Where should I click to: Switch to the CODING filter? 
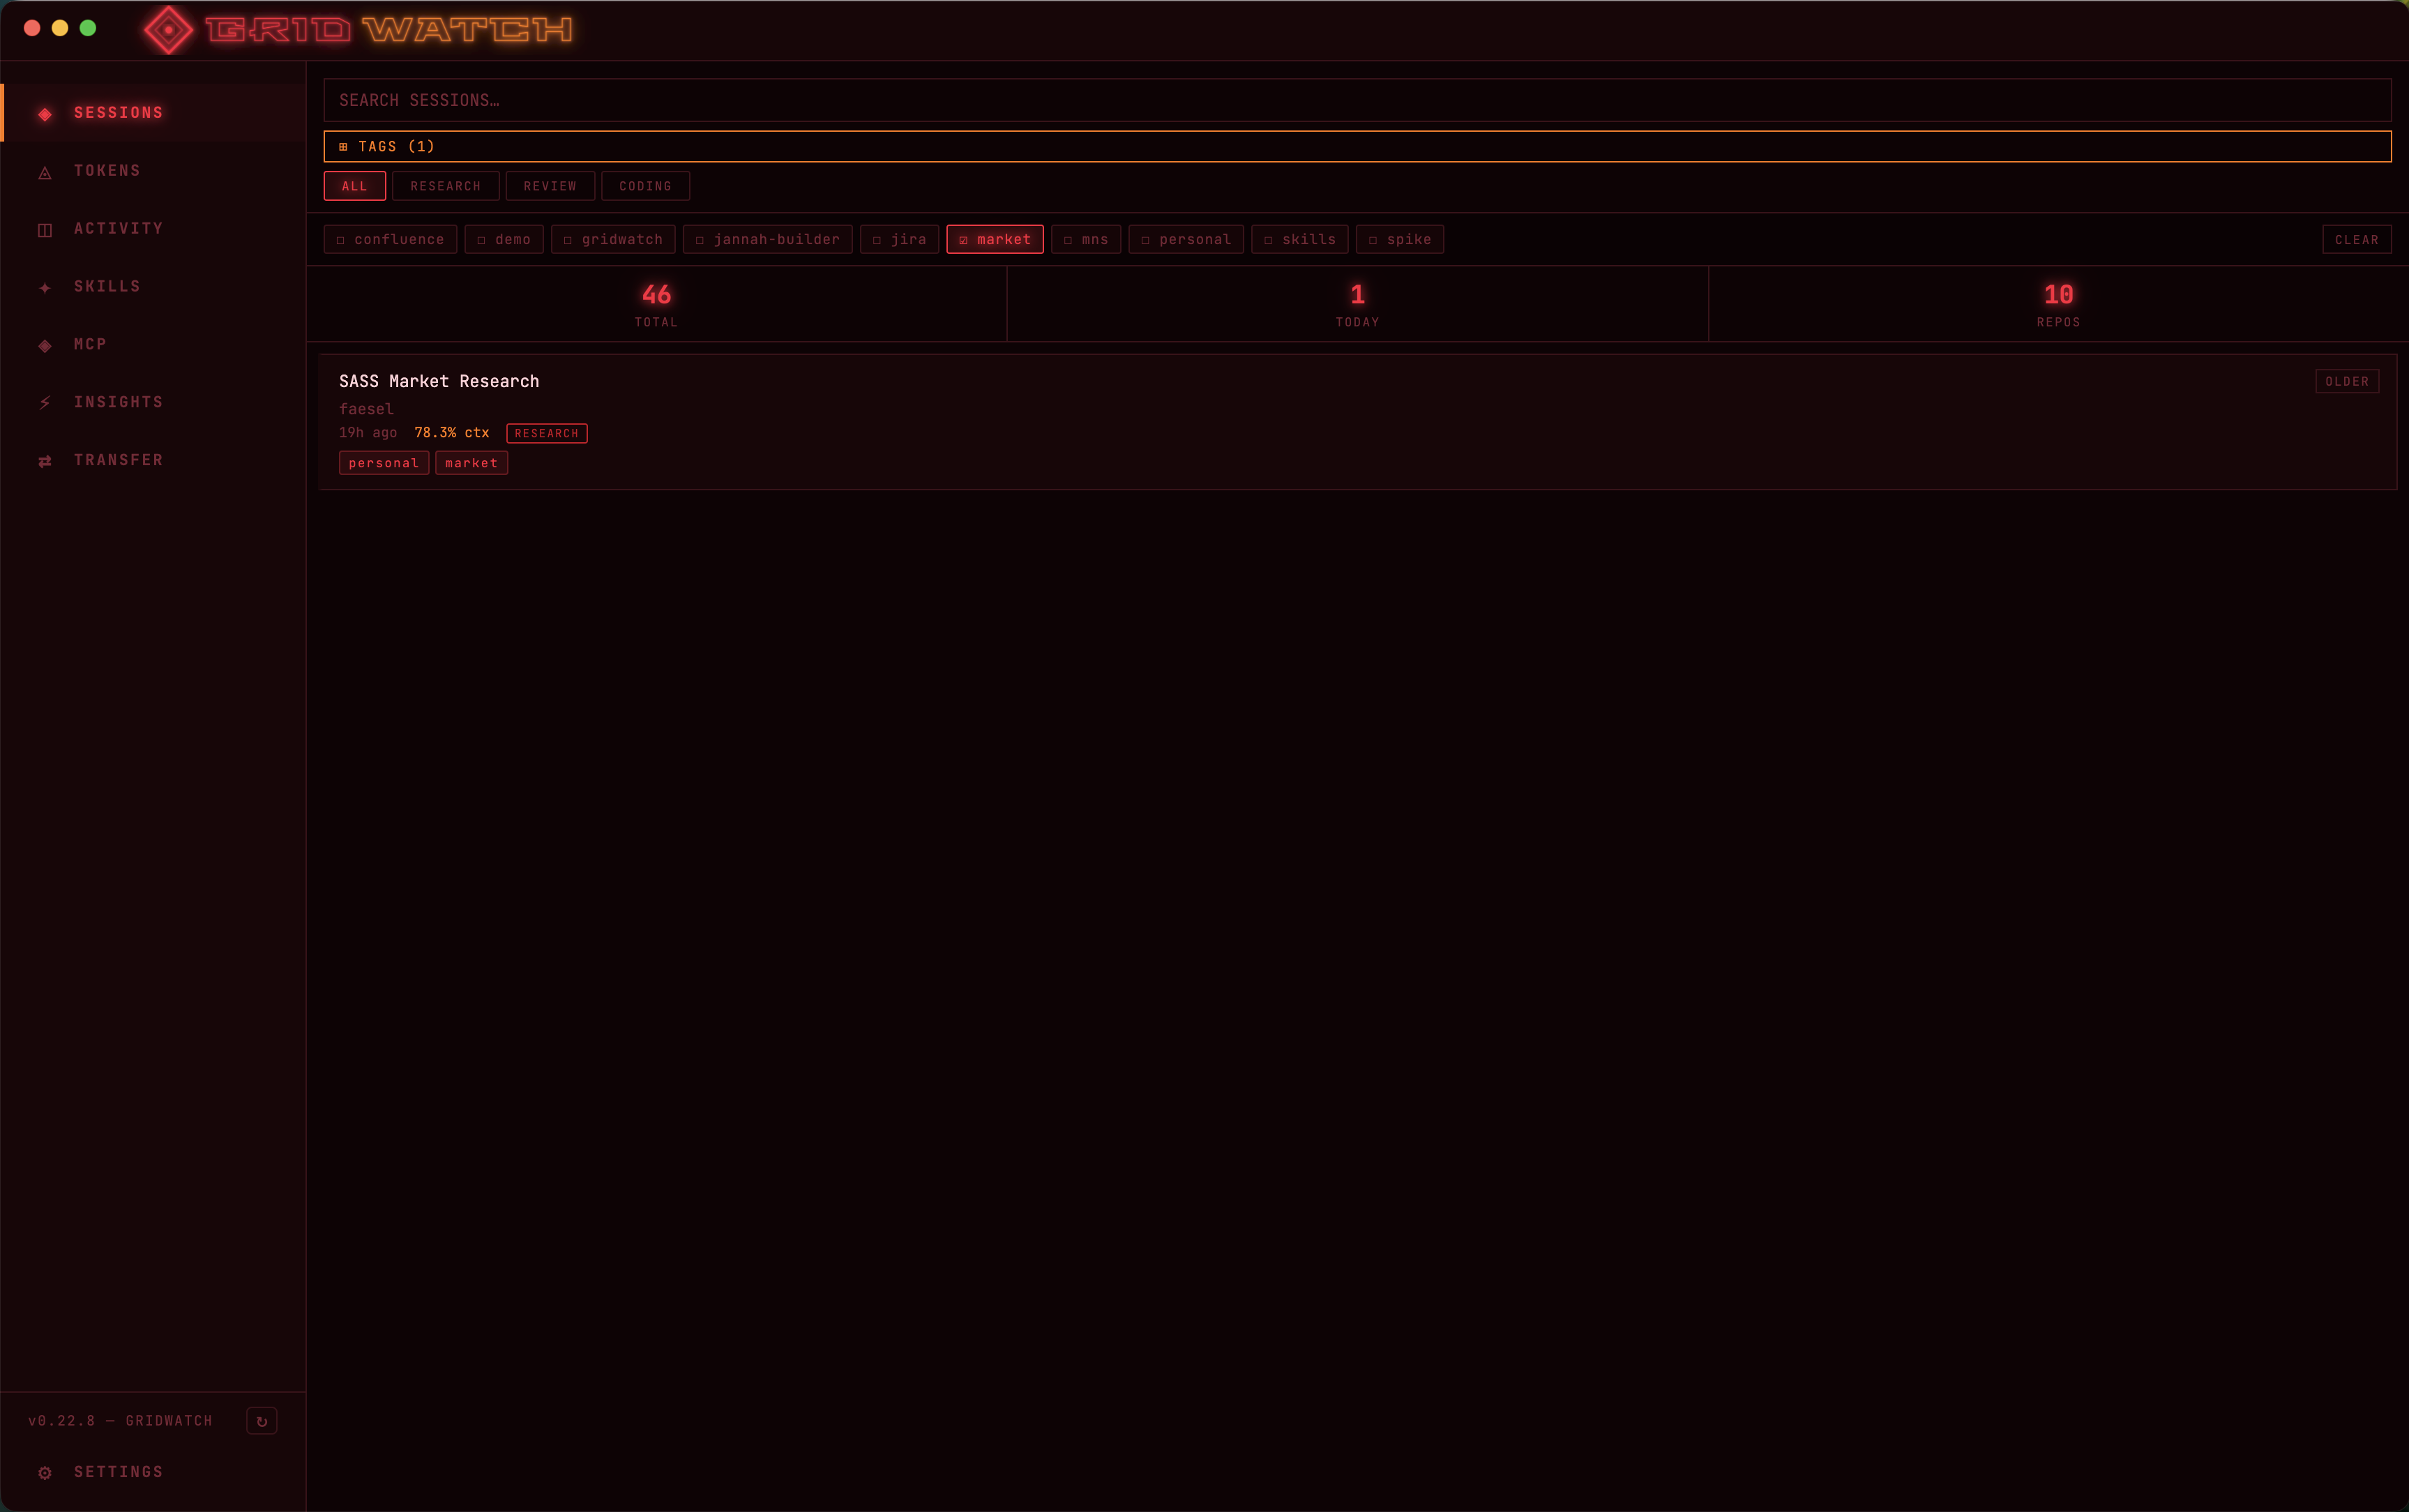645,186
